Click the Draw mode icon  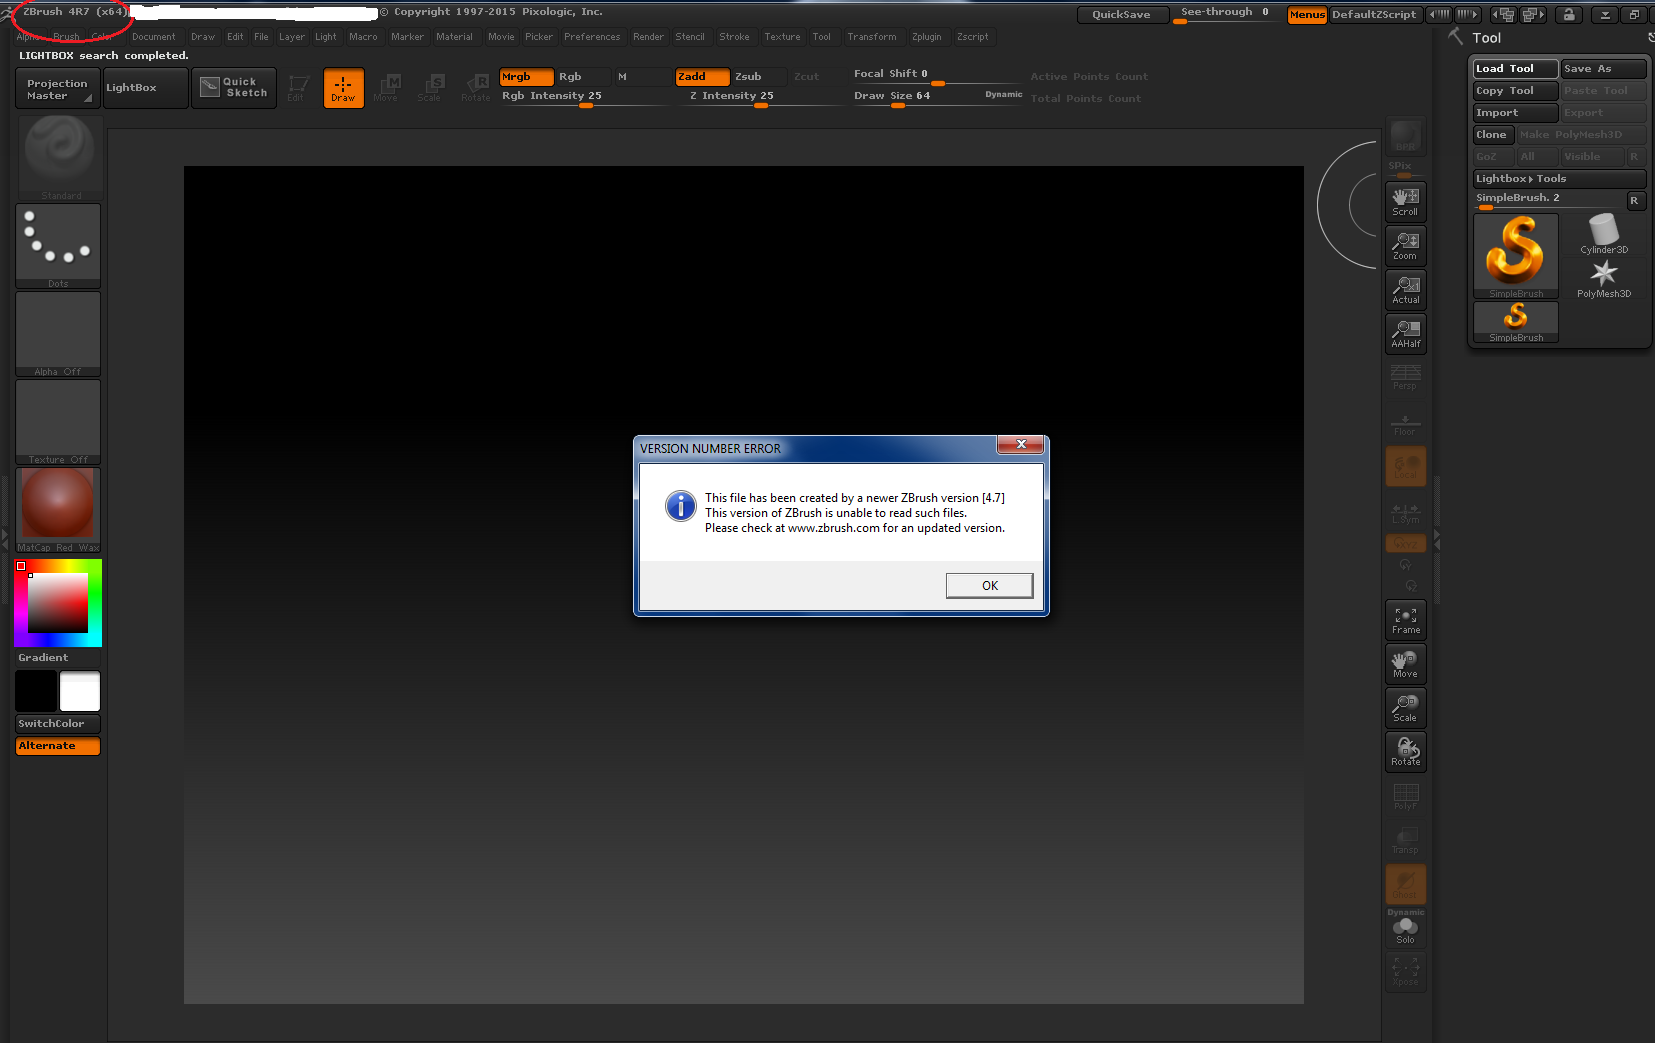[x=343, y=88]
